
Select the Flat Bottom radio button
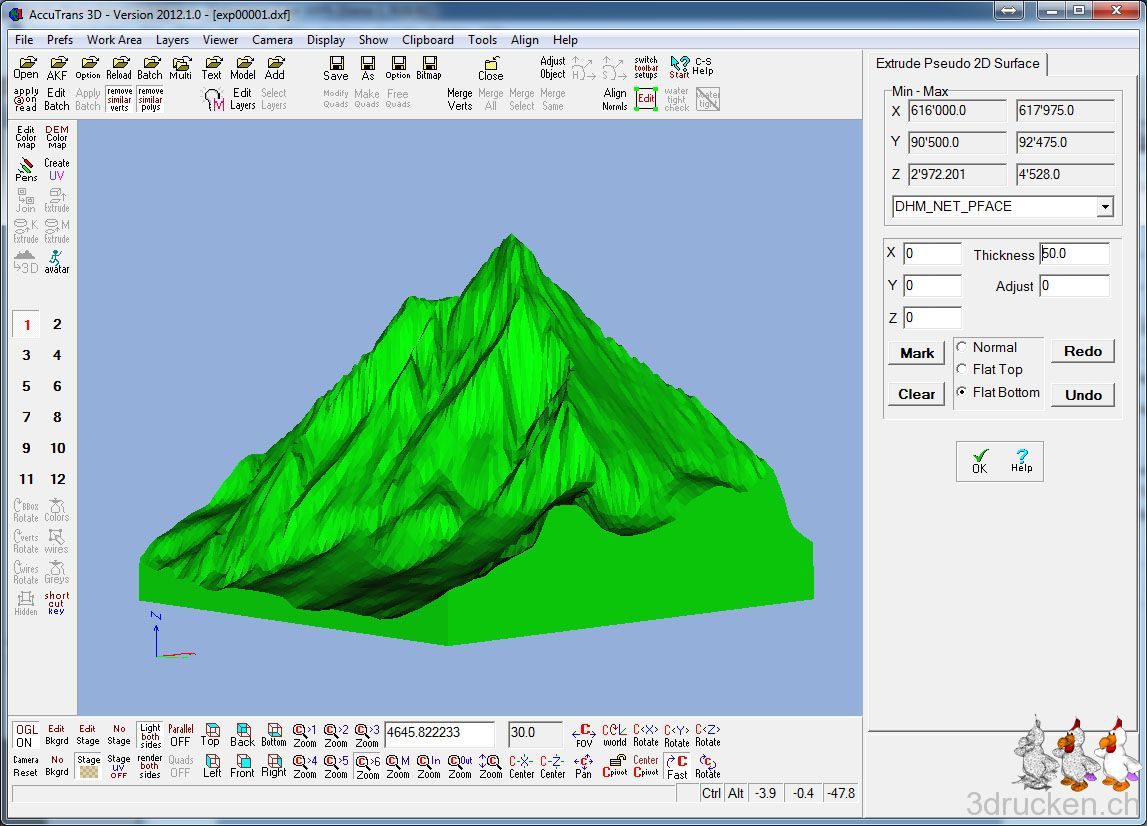click(962, 391)
